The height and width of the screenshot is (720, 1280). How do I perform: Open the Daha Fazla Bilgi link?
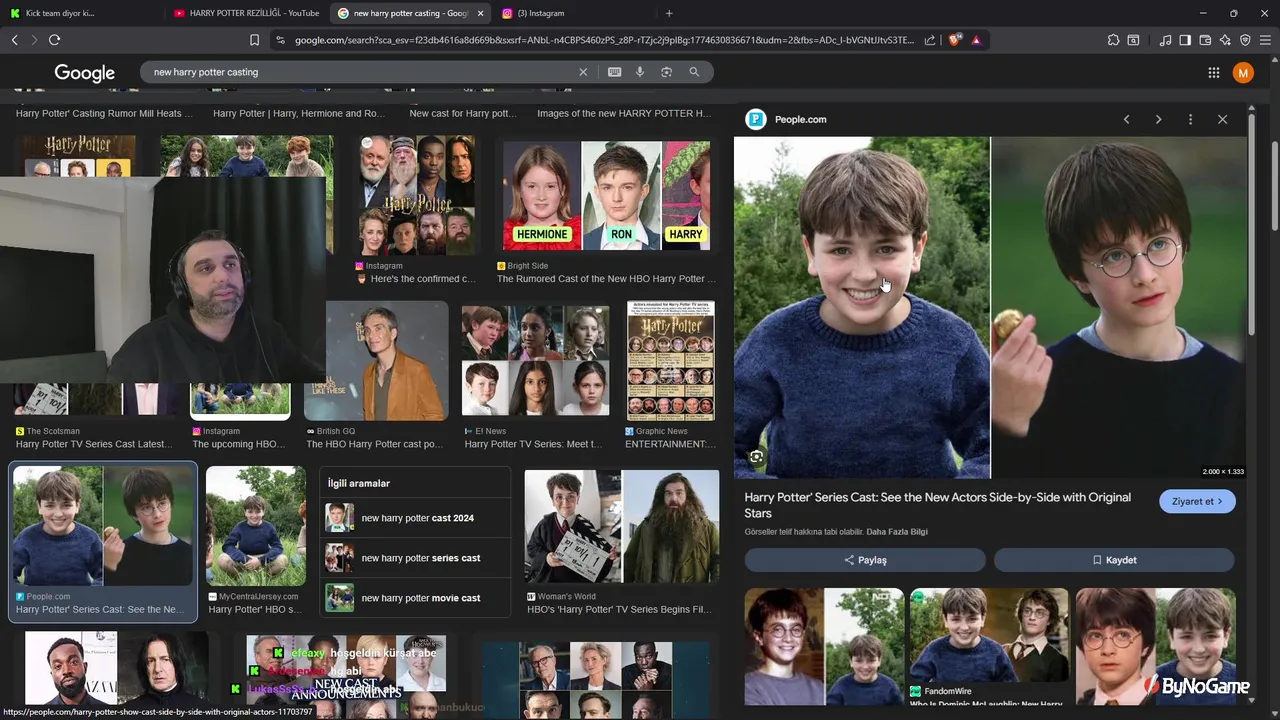pyautogui.click(x=897, y=531)
